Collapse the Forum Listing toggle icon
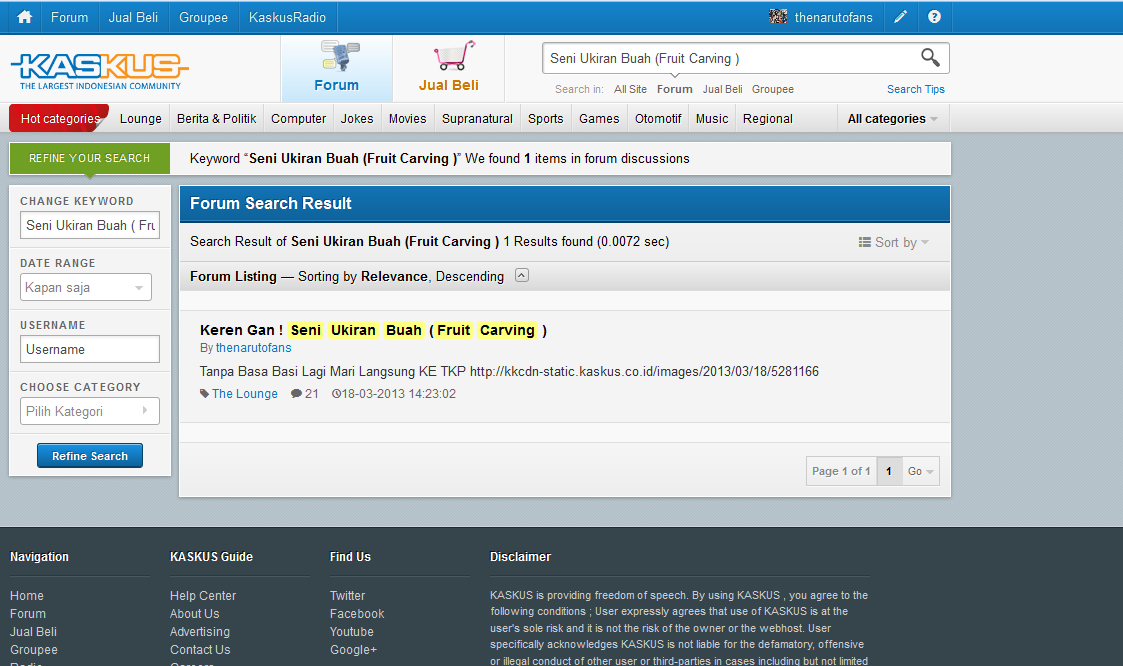Viewport: 1123px width, 666px height. (522, 275)
